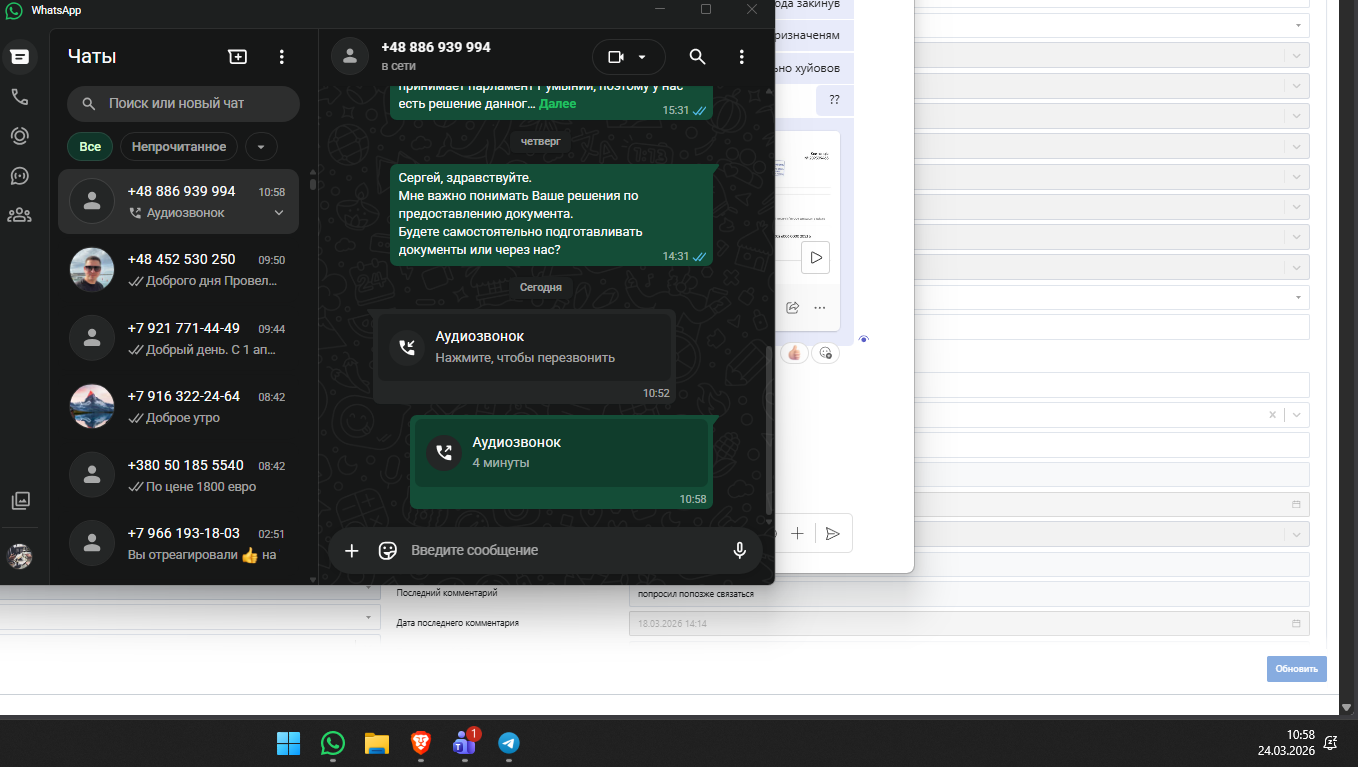Image resolution: width=1358 pixels, height=767 pixels.
Task: Open the Chats section in WhatsApp sidebar
Action: pos(19,57)
